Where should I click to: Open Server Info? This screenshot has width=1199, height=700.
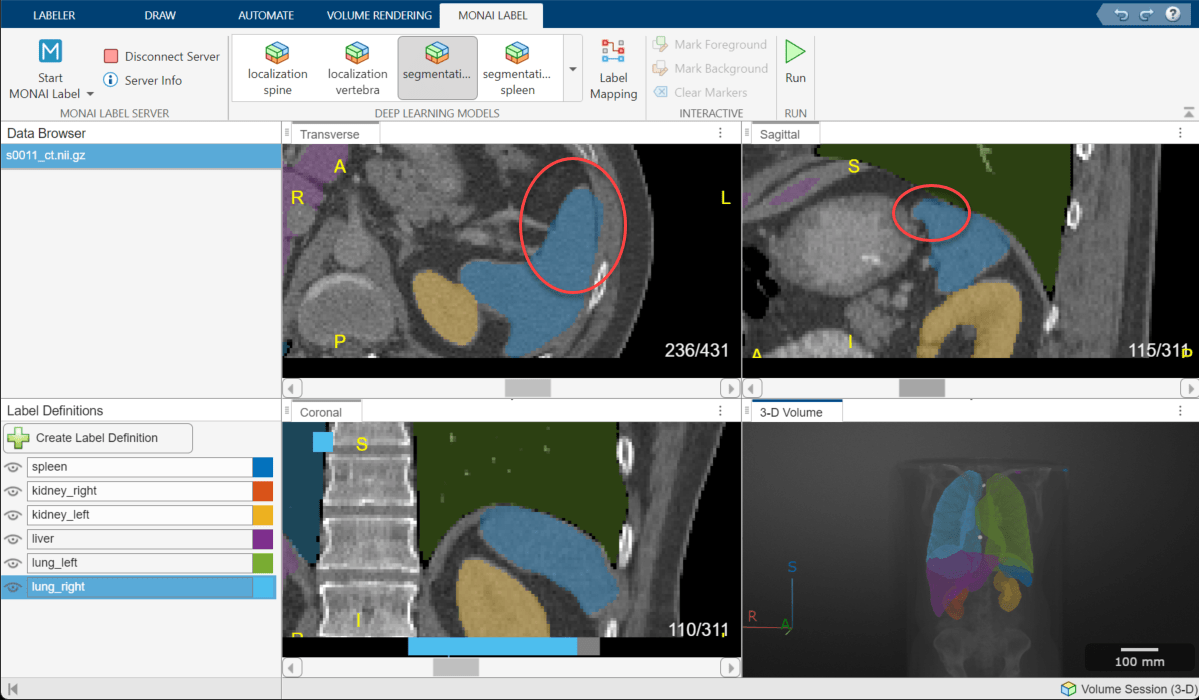click(x=151, y=80)
